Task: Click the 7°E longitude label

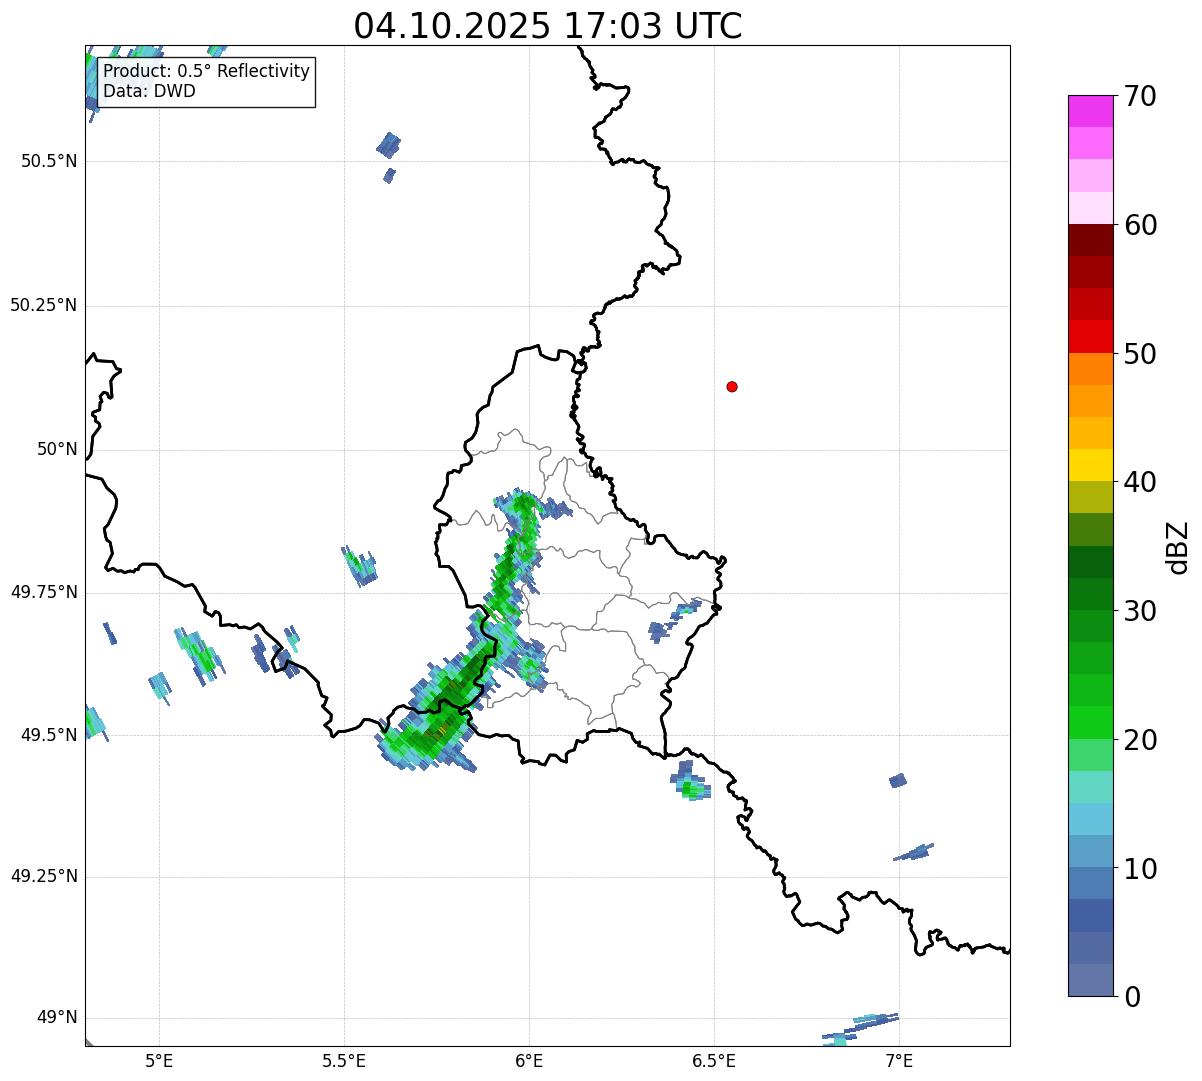Action: pyautogui.click(x=899, y=1061)
